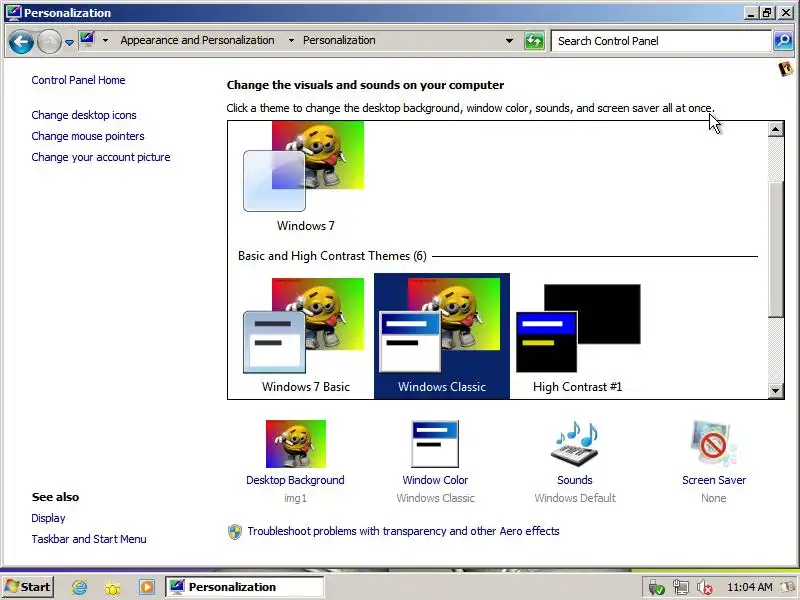Click 'img1' label under Desktop Background

[295, 498]
